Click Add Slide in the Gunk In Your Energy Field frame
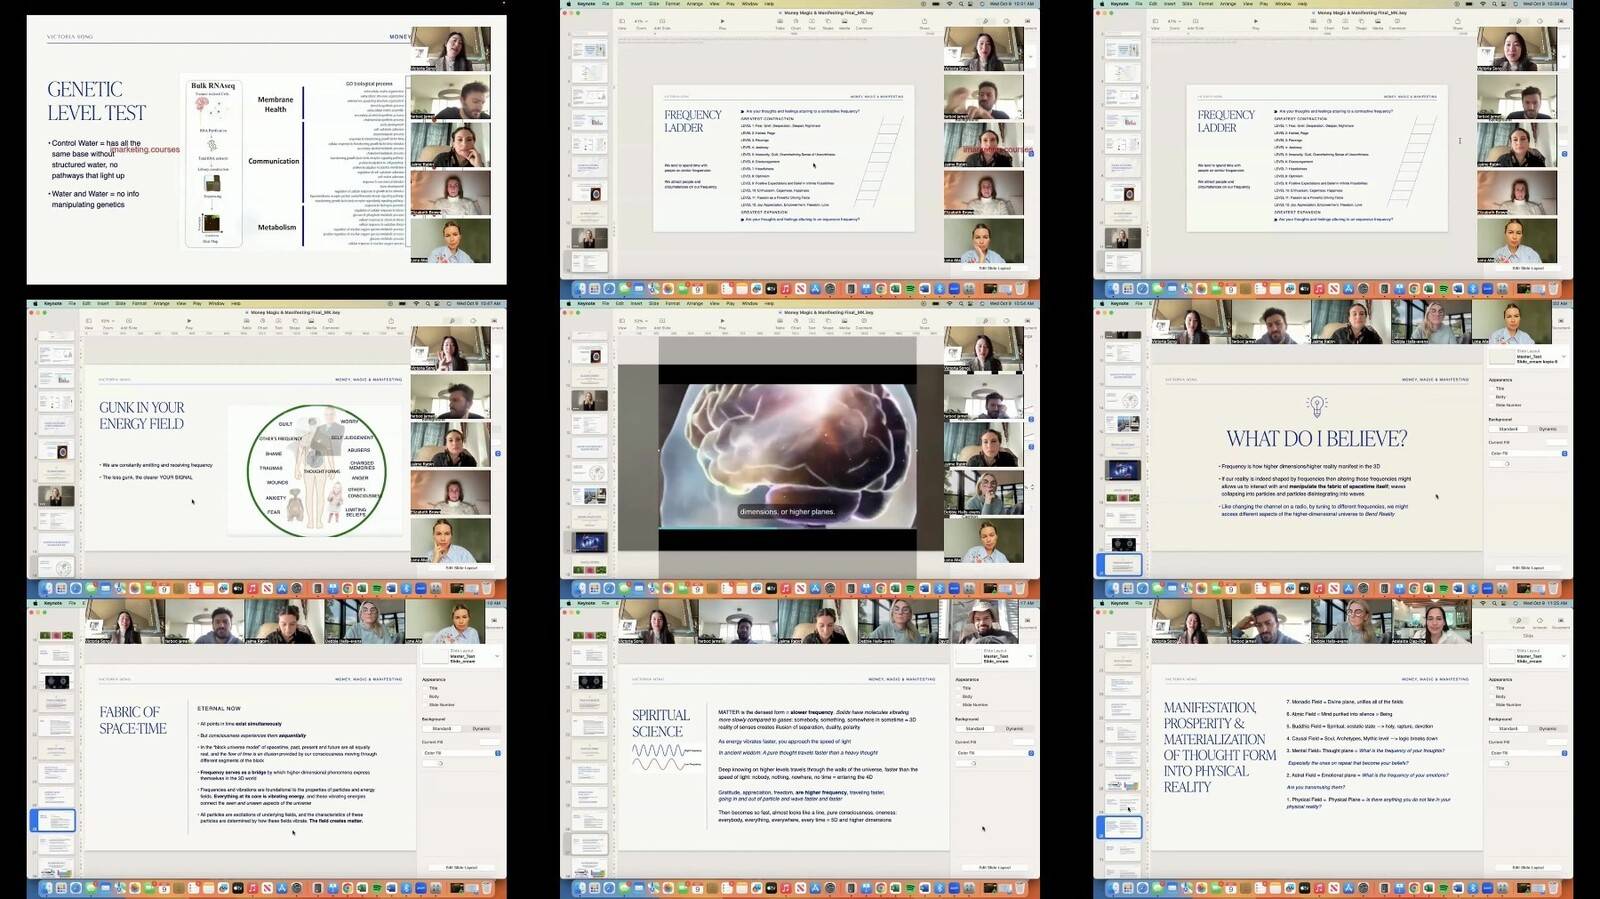The height and width of the screenshot is (899, 1600). tap(129, 321)
